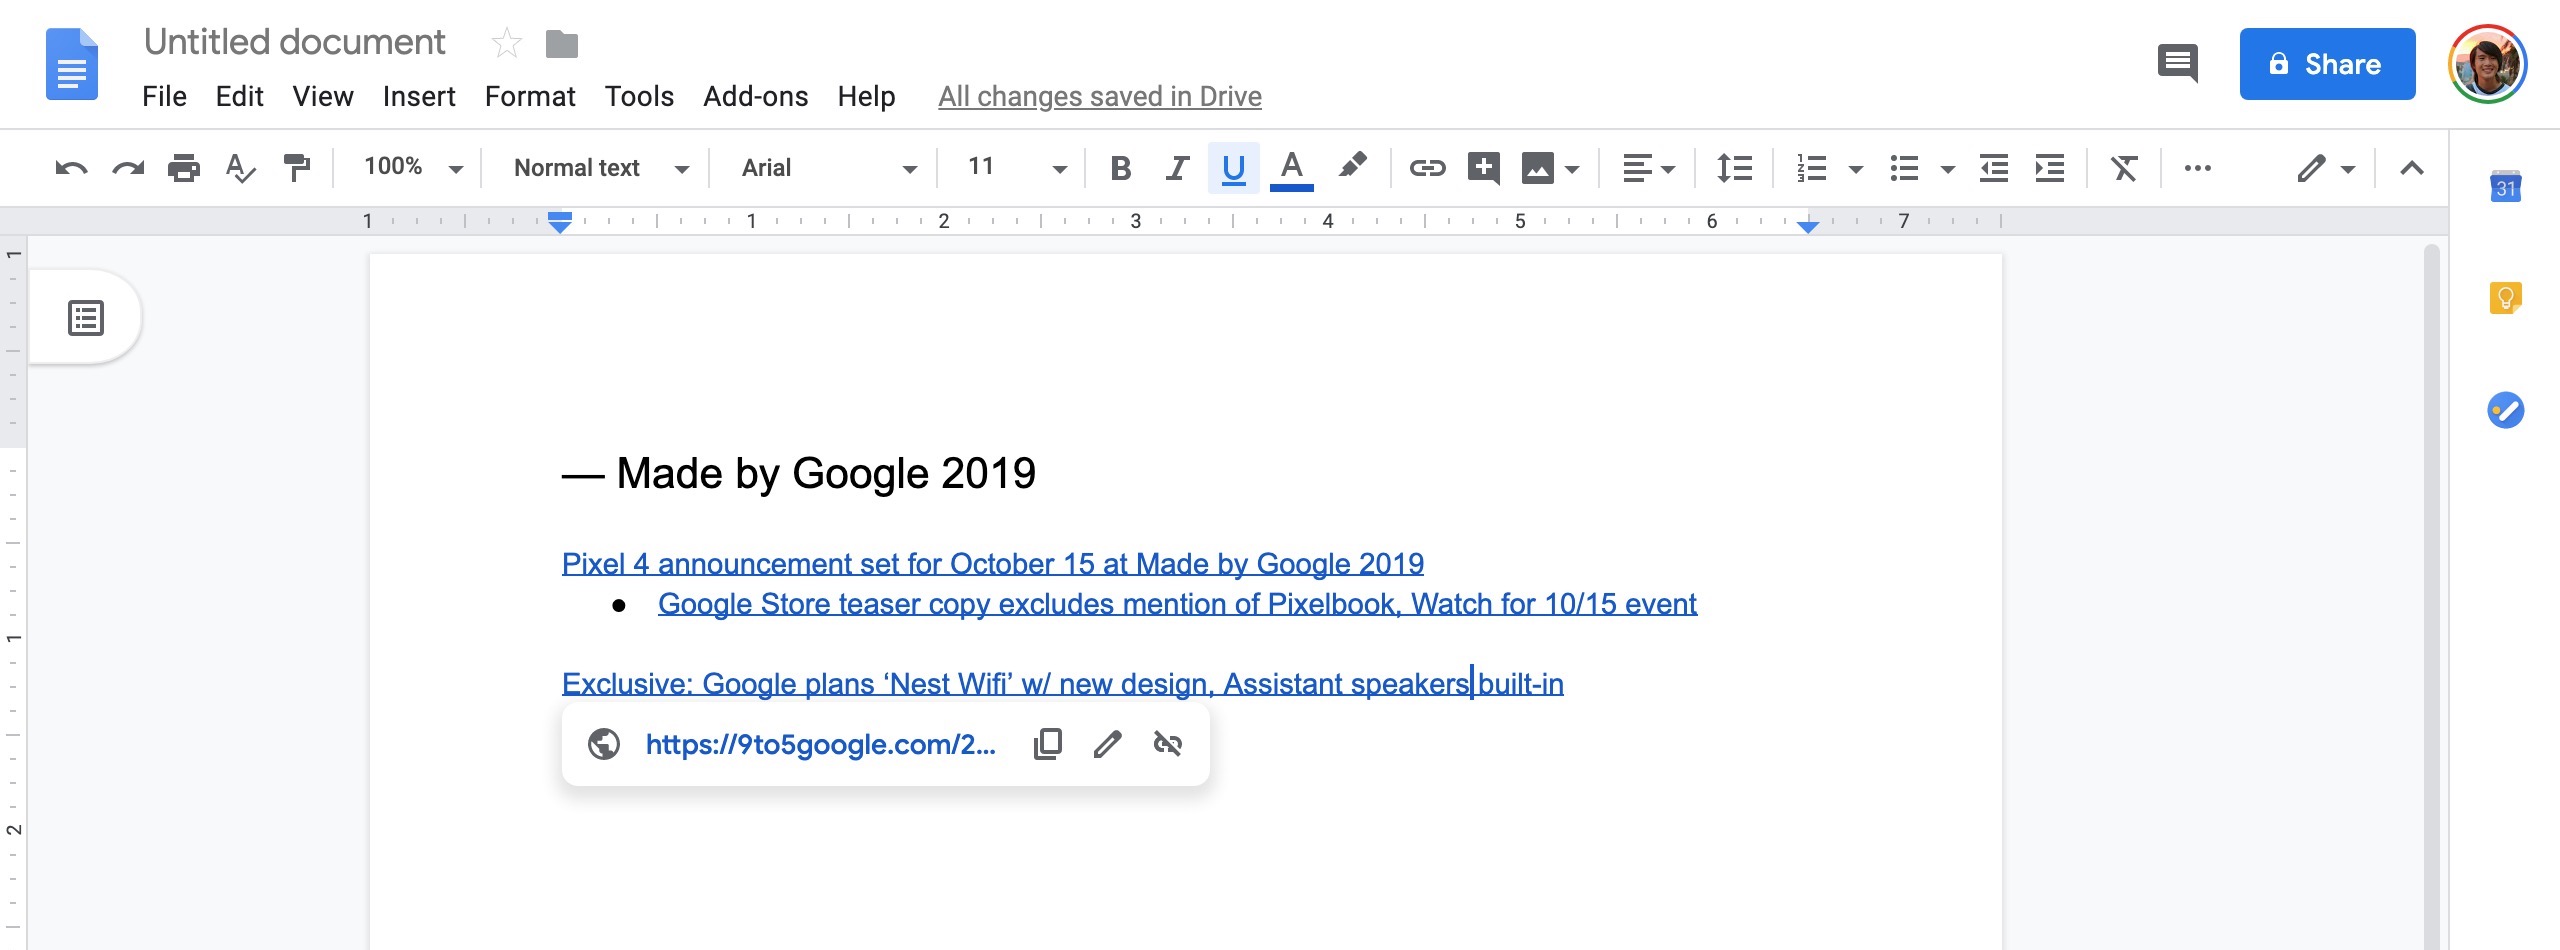Expand the Normal text styles dropdown

(x=600, y=168)
